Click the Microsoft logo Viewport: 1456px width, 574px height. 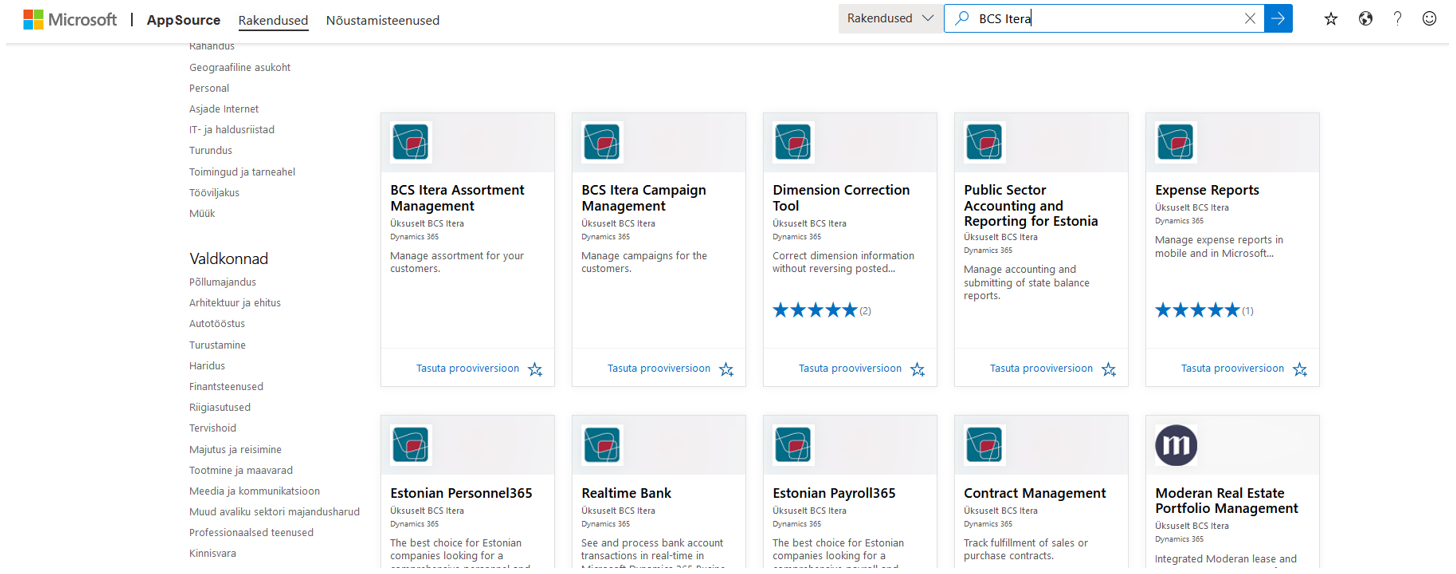70,19
